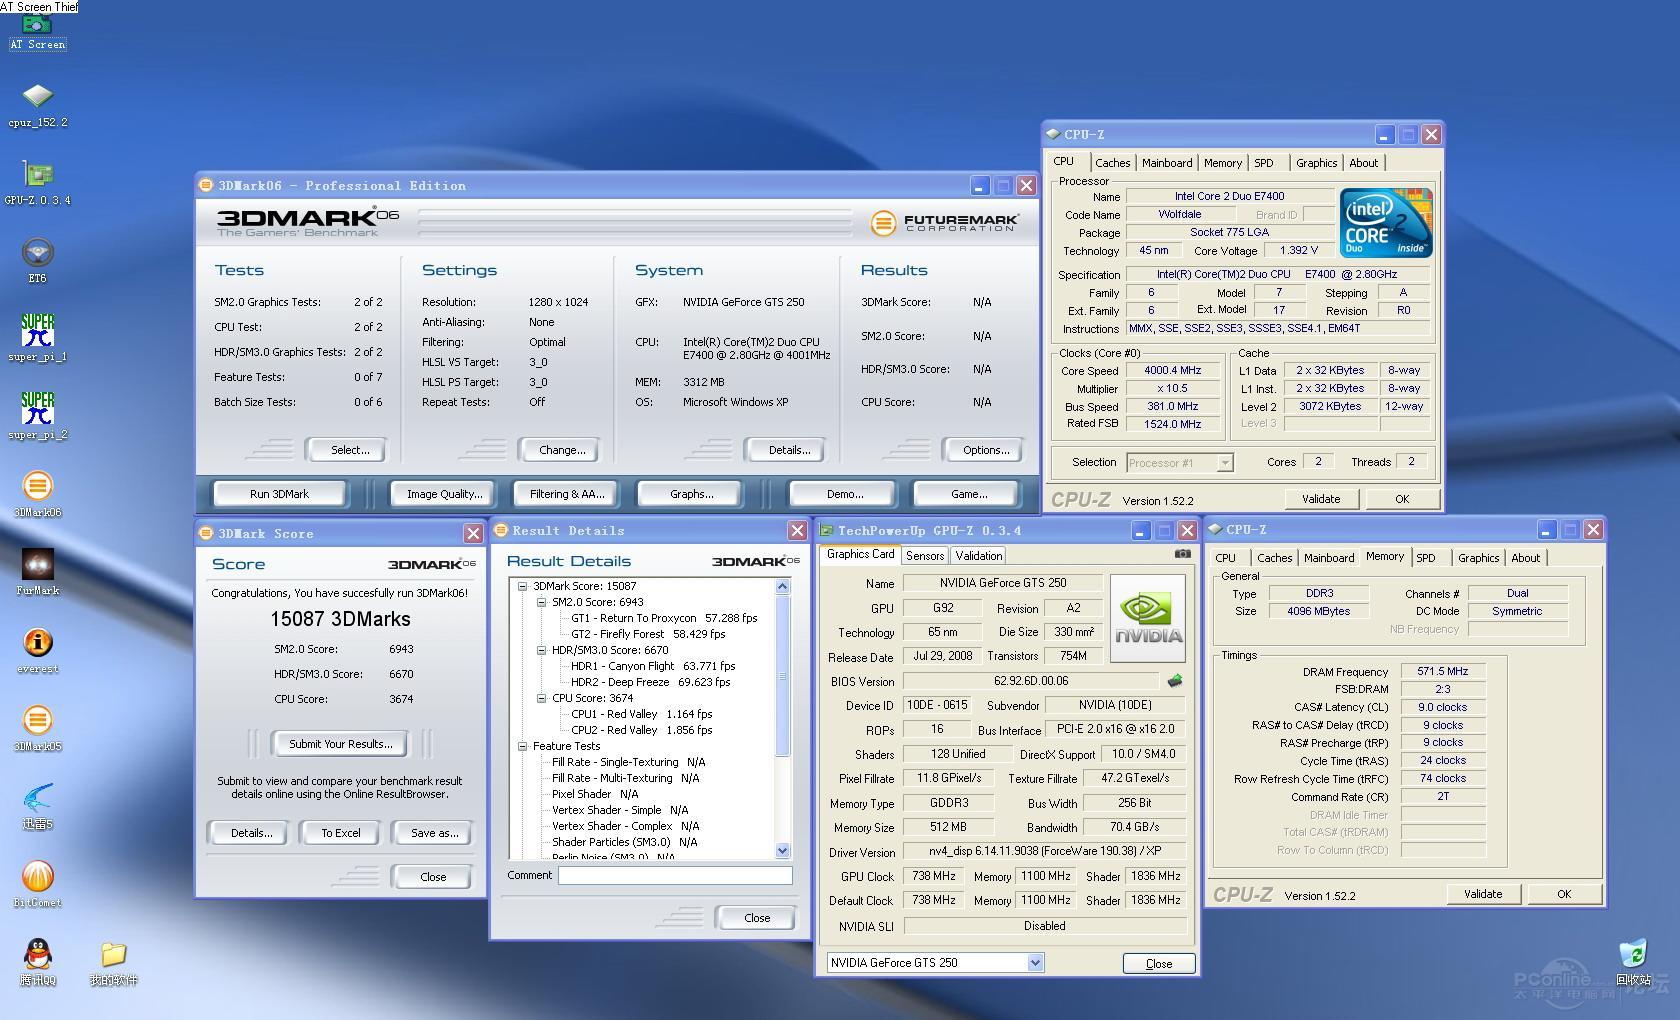Open the Recycle Bin icon
This screenshot has height=1020, width=1680.
pos(1633,962)
